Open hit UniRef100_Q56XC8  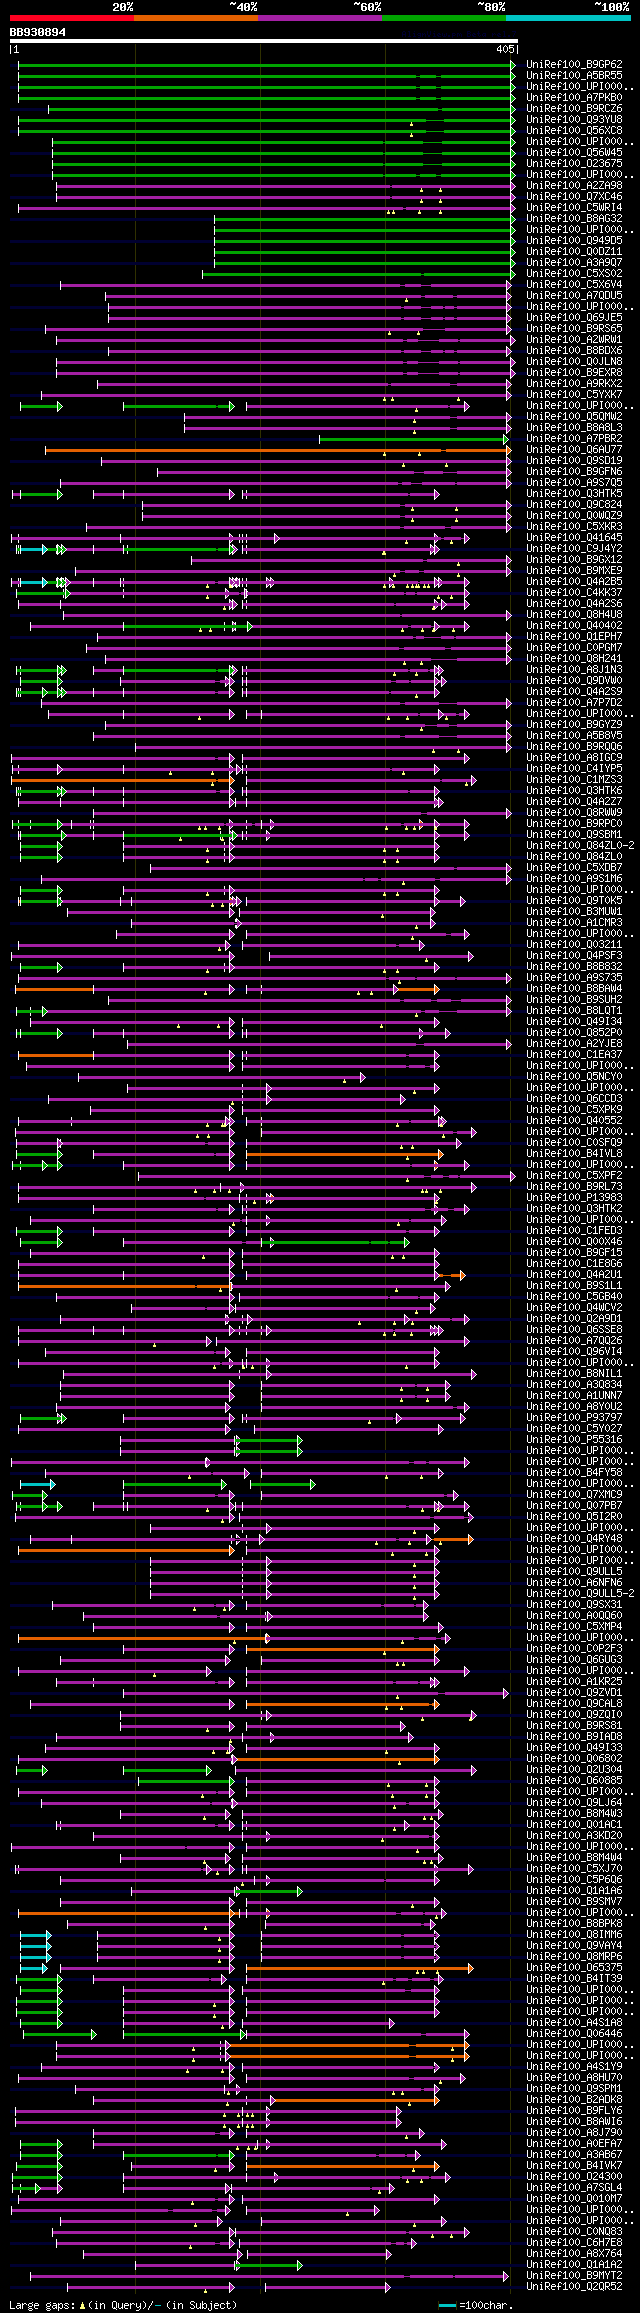pos(574,130)
